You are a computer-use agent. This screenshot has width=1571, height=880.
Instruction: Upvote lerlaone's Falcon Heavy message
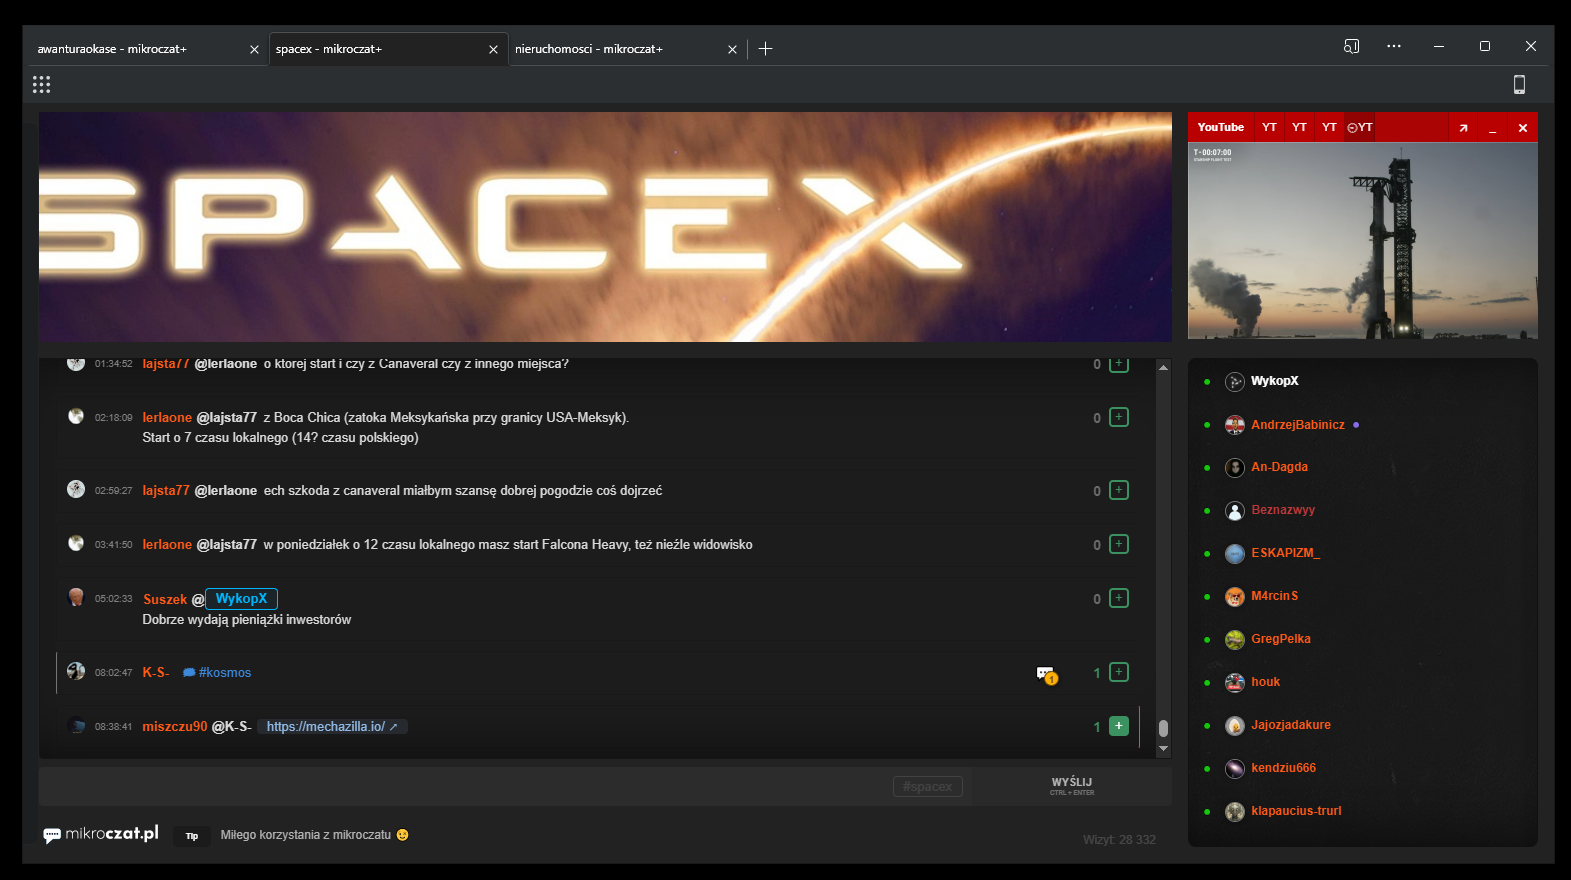[1119, 544]
